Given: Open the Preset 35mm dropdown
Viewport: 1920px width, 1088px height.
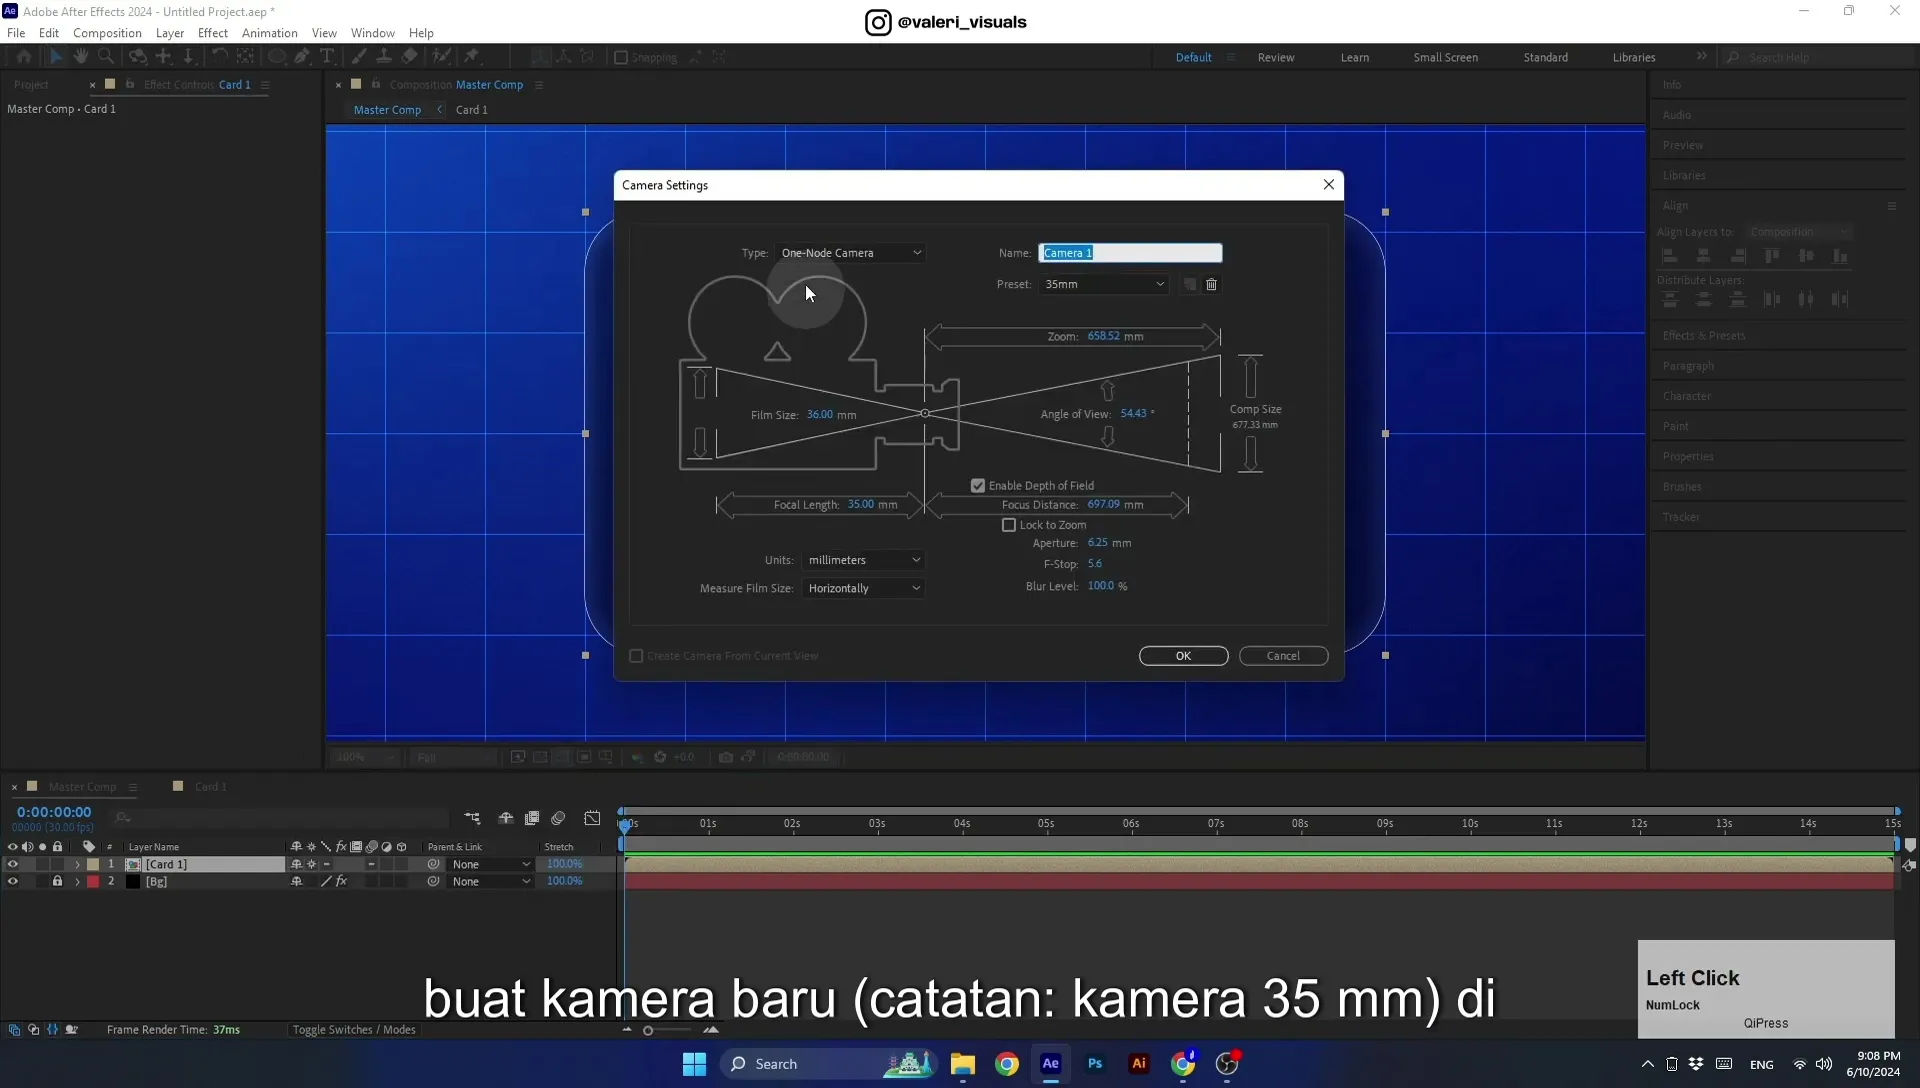Looking at the screenshot, I should click(x=1104, y=285).
